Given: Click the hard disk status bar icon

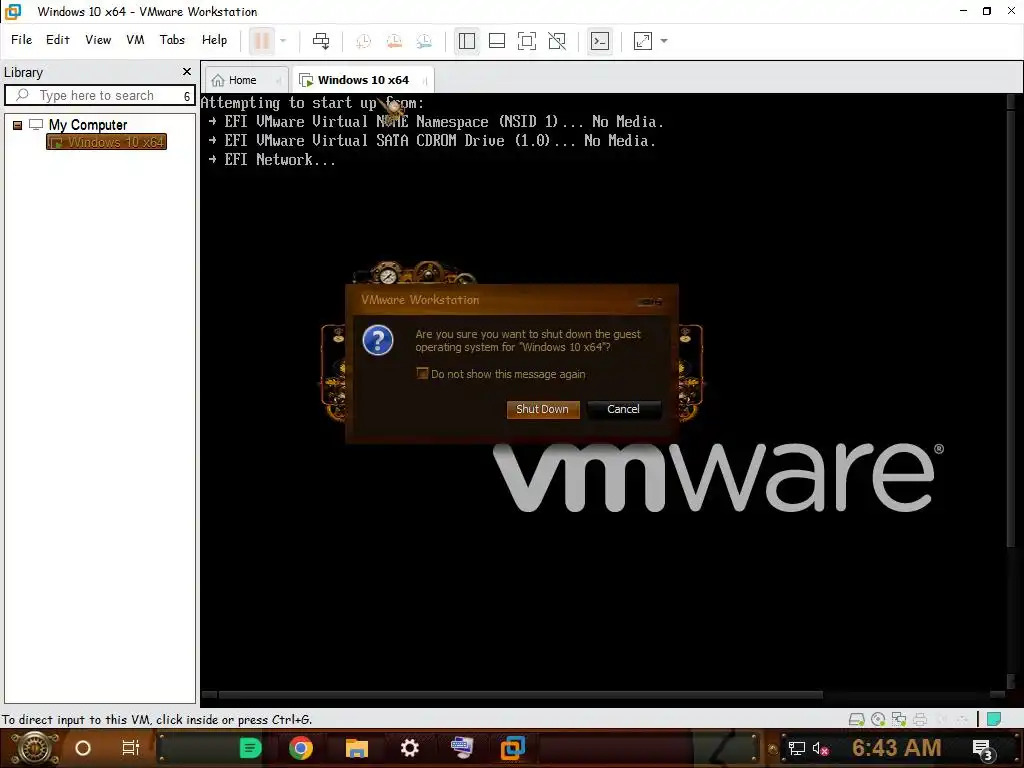Looking at the screenshot, I should tap(856, 720).
